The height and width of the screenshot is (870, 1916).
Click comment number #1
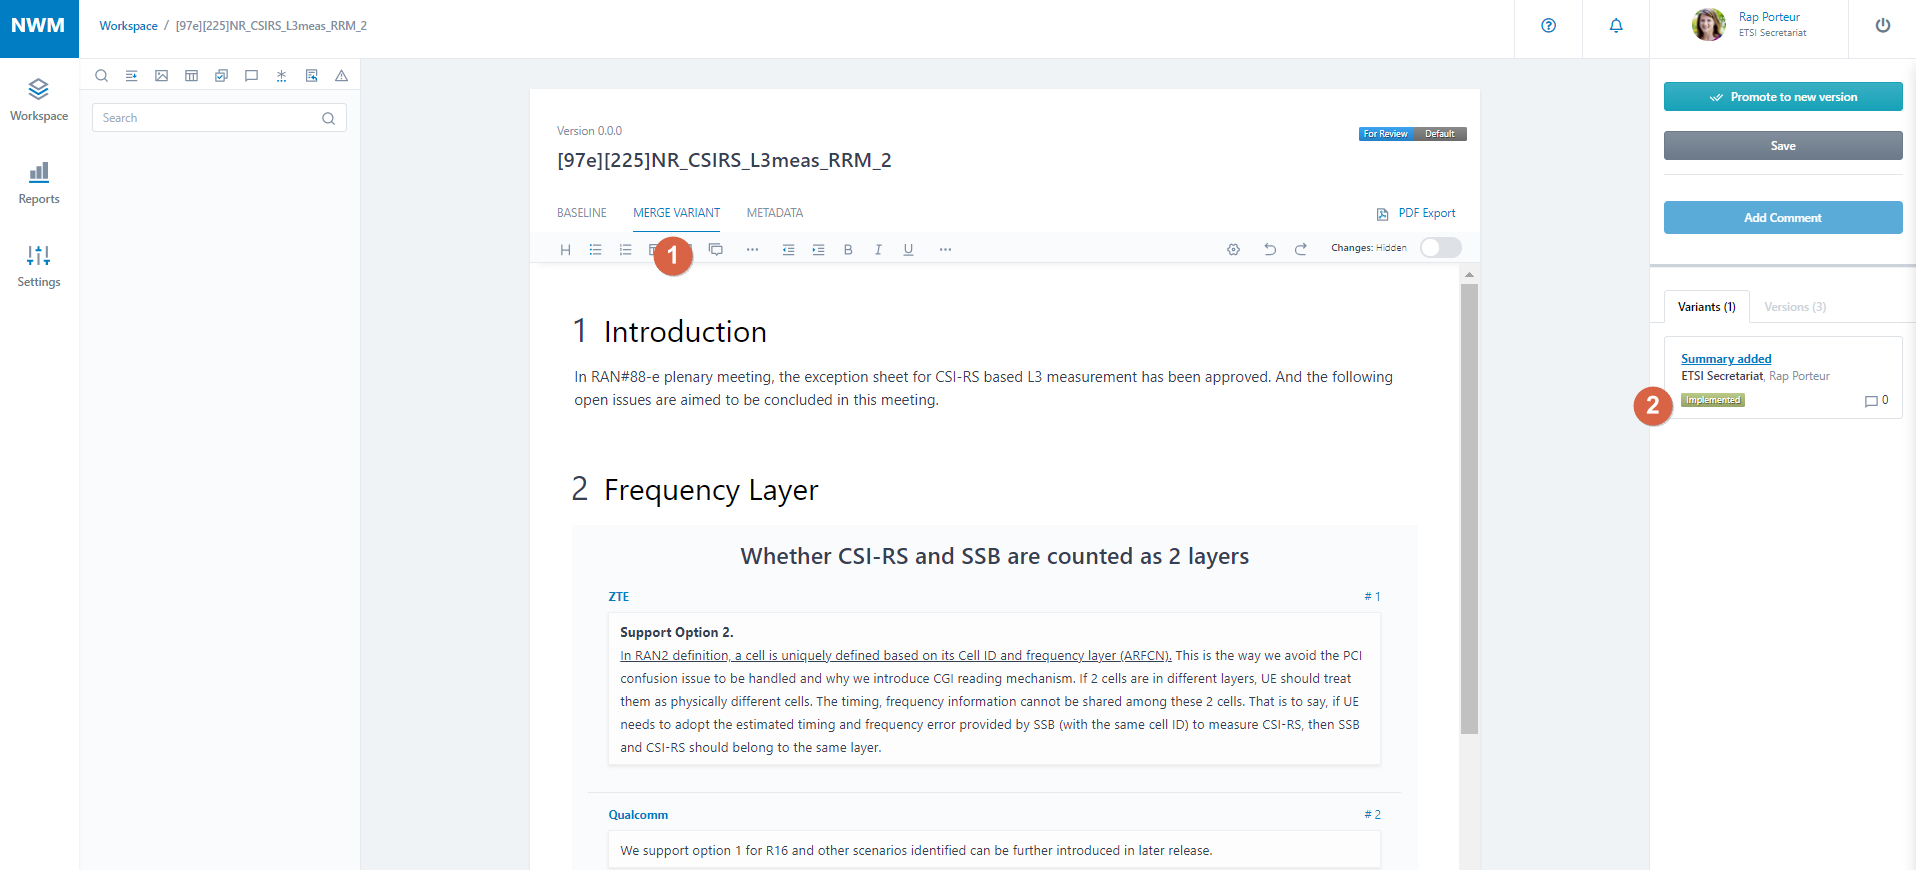click(1372, 597)
